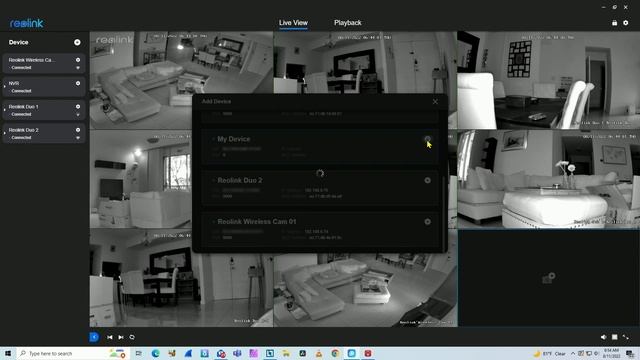Select My Device entry in dialog
The width and height of the screenshot is (640, 360).
320,147
